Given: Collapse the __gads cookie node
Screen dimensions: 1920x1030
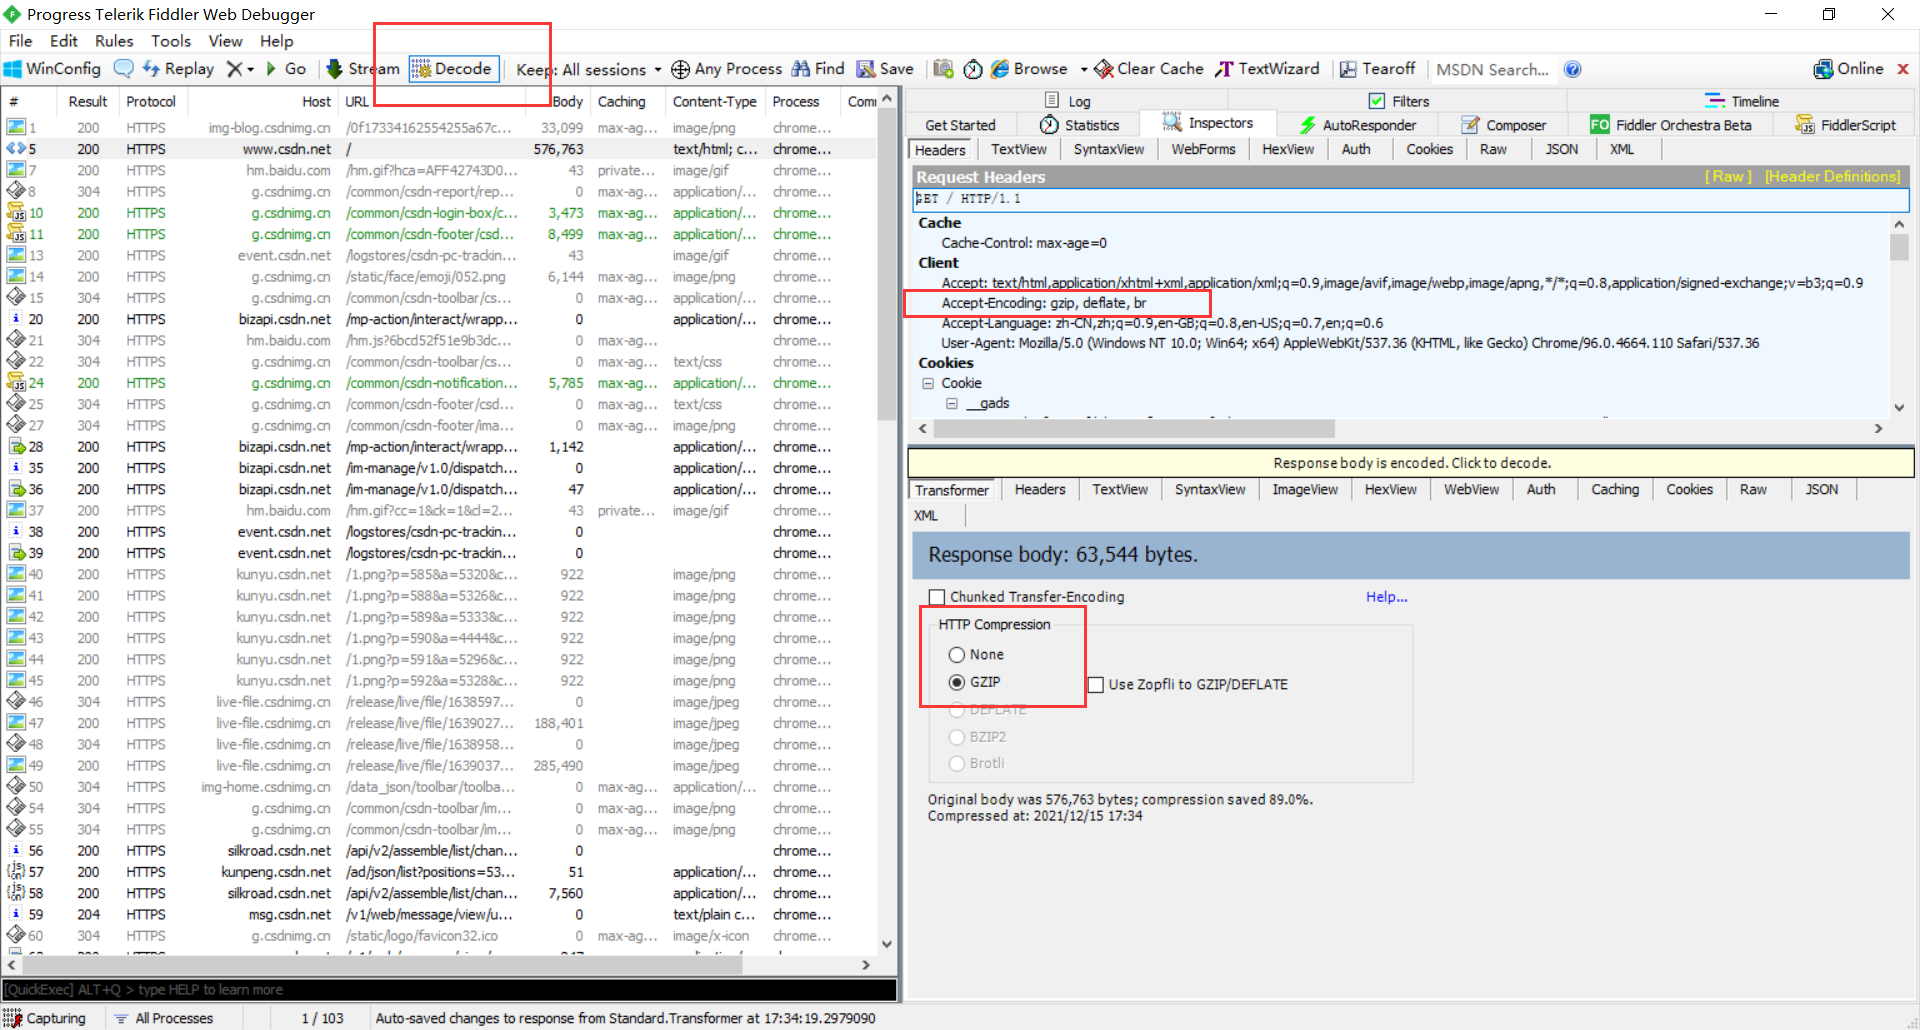Looking at the screenshot, I should point(952,403).
